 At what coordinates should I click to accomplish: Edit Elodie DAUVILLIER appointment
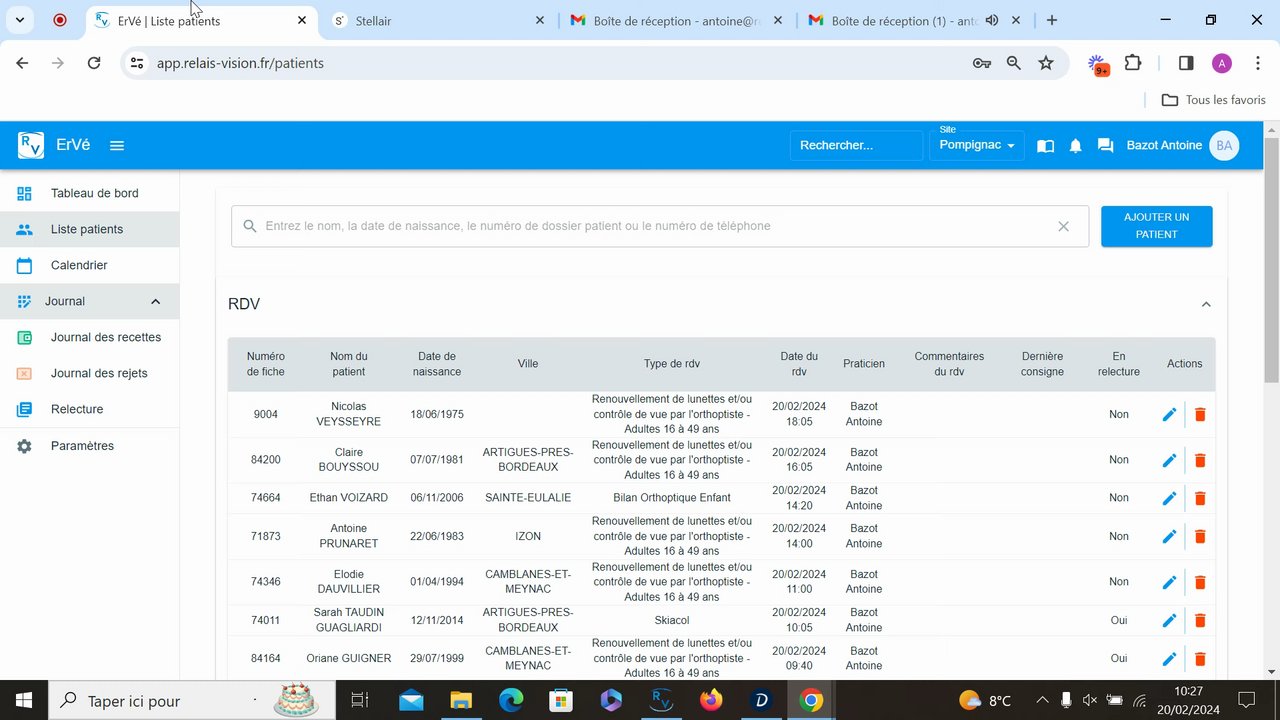pos(1169,582)
